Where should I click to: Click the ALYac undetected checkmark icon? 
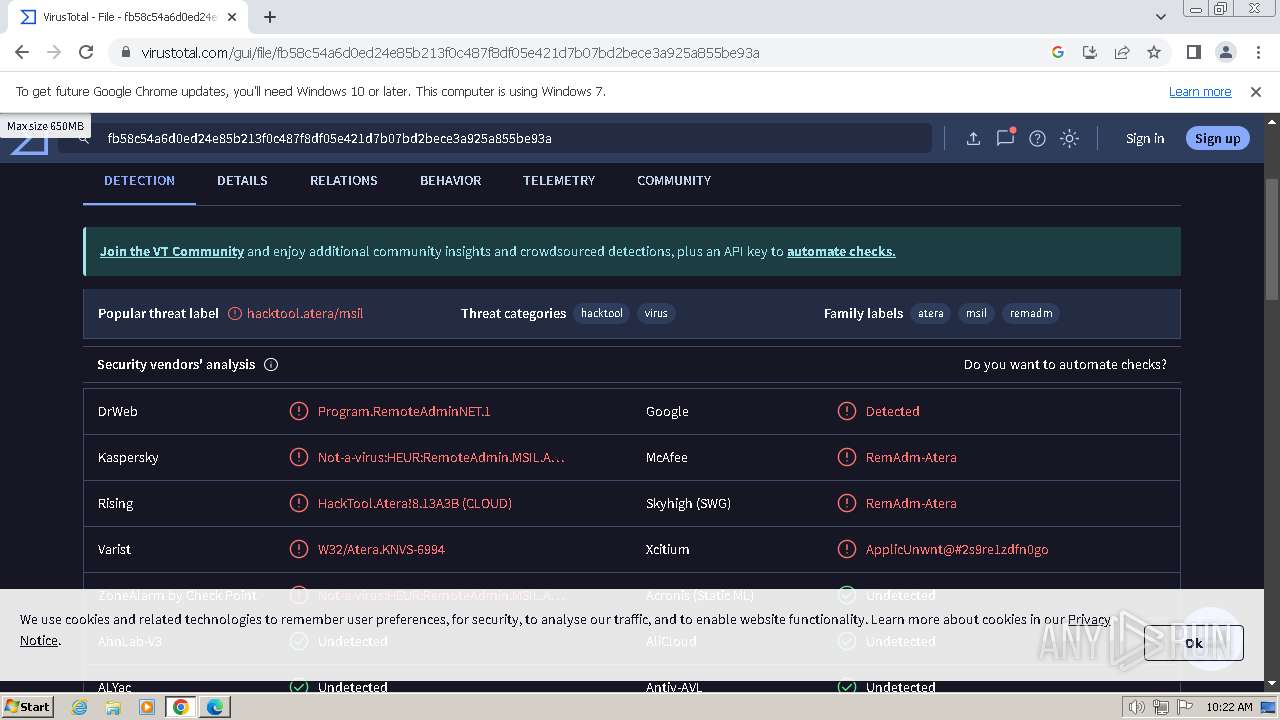(299, 687)
